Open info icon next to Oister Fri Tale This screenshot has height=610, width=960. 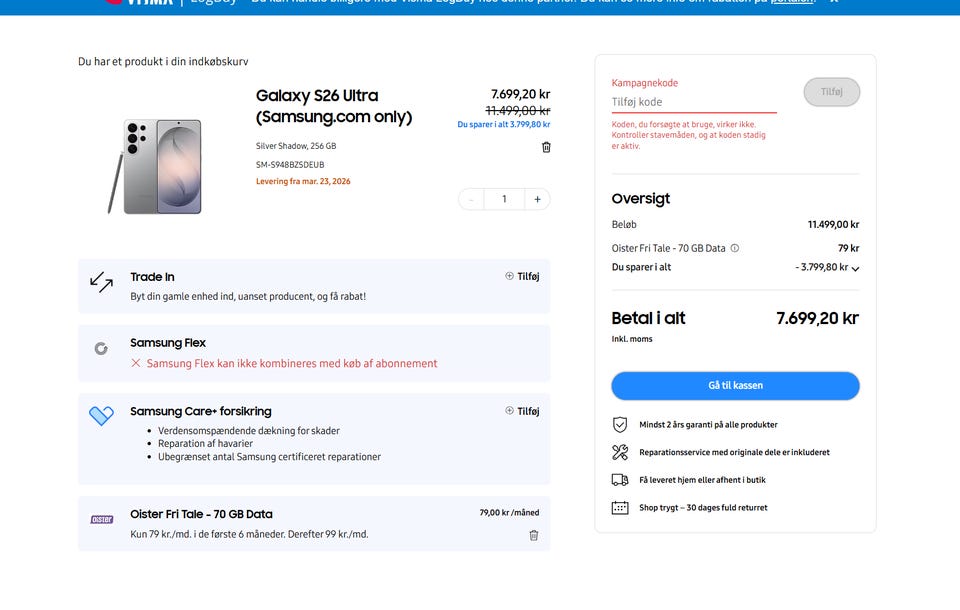pyautogui.click(x=735, y=248)
